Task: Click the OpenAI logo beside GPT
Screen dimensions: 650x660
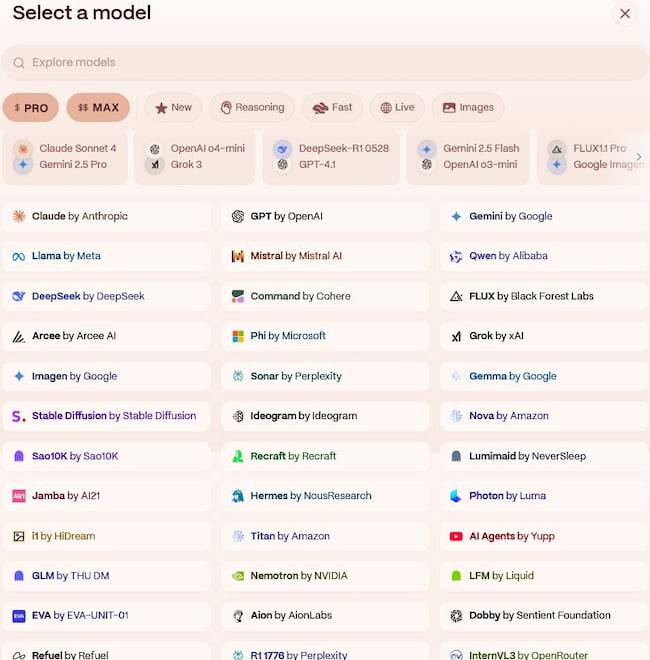Action: (238, 216)
